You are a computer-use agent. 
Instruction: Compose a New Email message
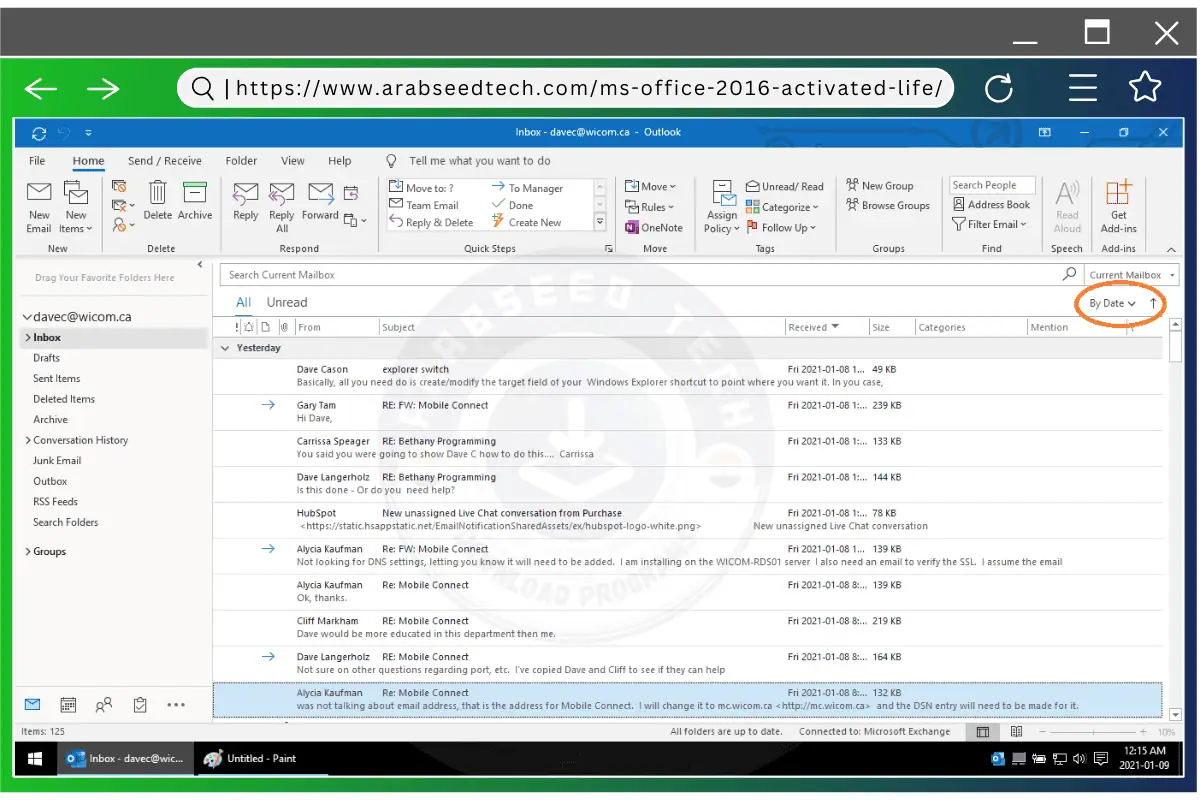point(38,205)
